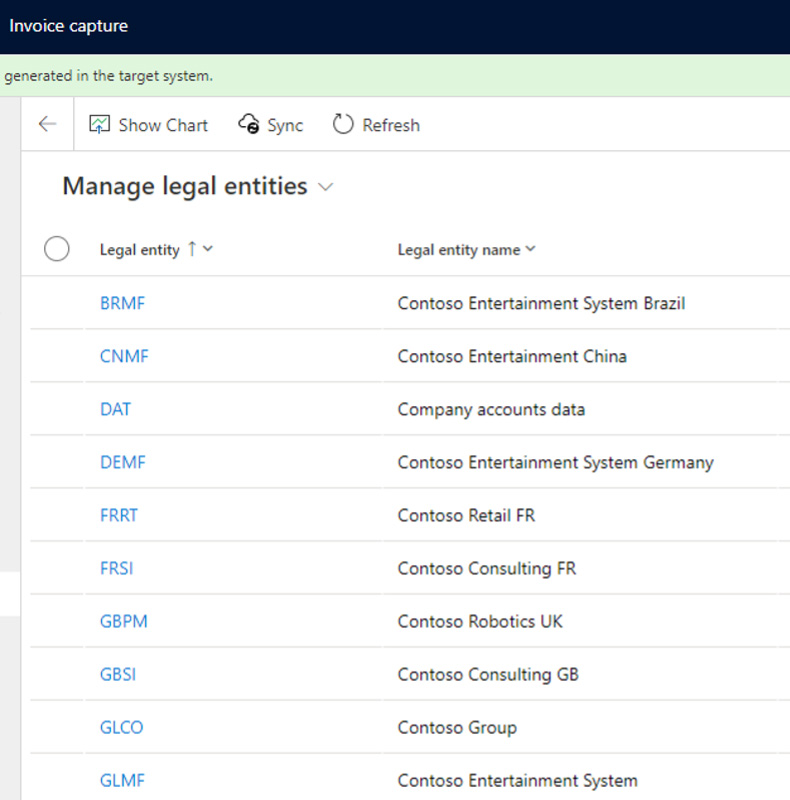Open the FRRT legal entity link
This screenshot has height=800, width=790.
click(119, 515)
